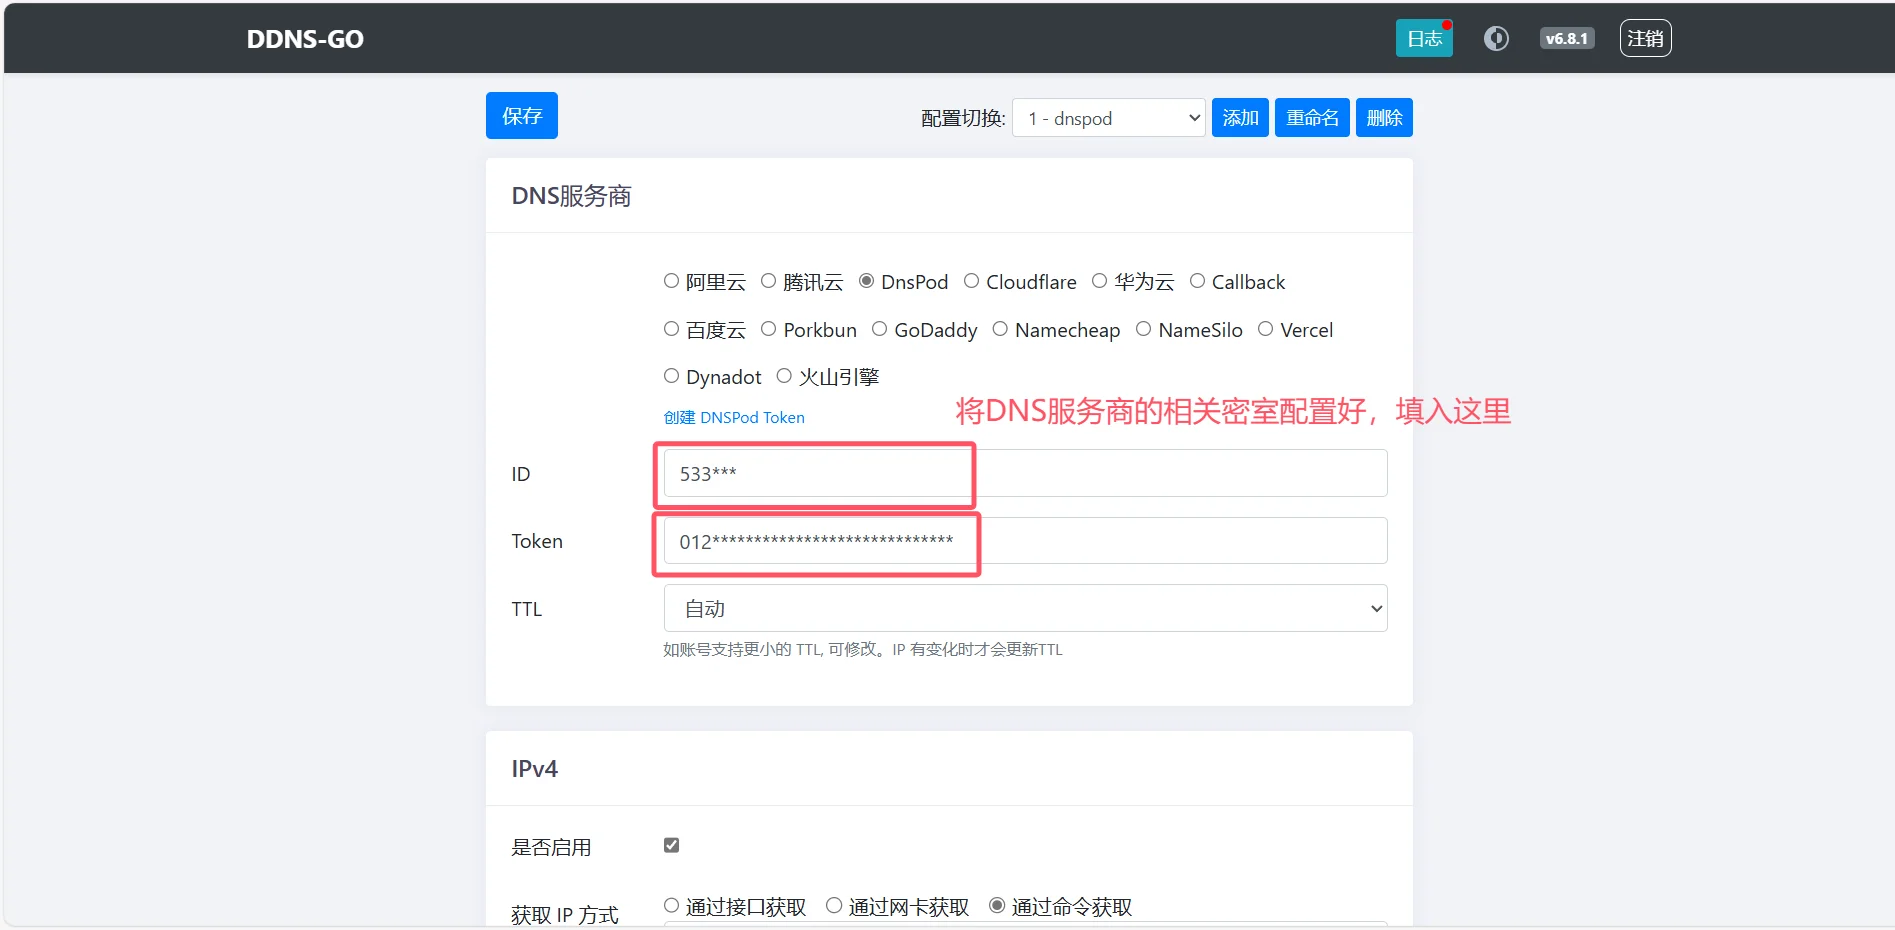
Task: Click the 注销 logout button
Action: coord(1645,39)
